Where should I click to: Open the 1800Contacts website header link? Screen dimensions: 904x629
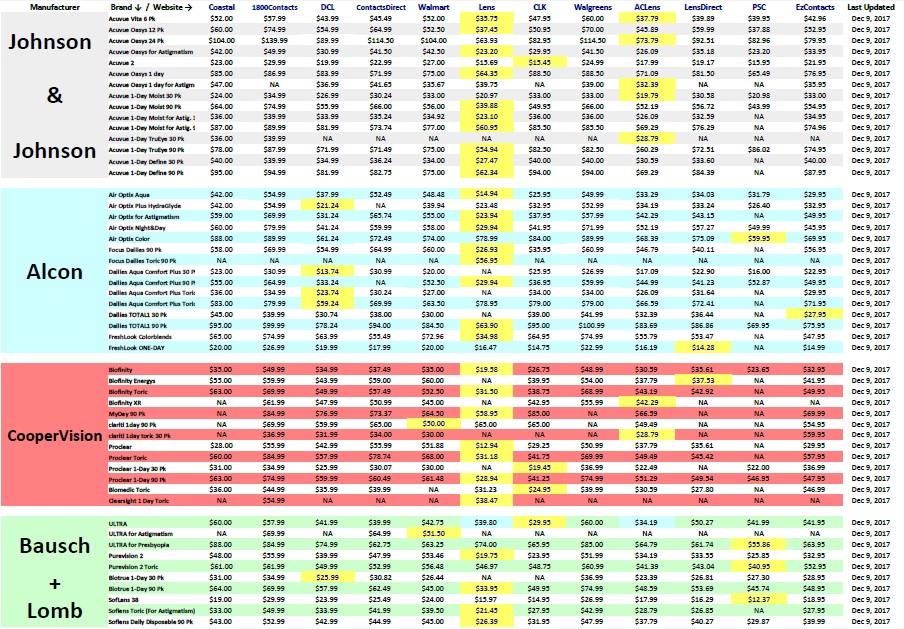point(274,7)
